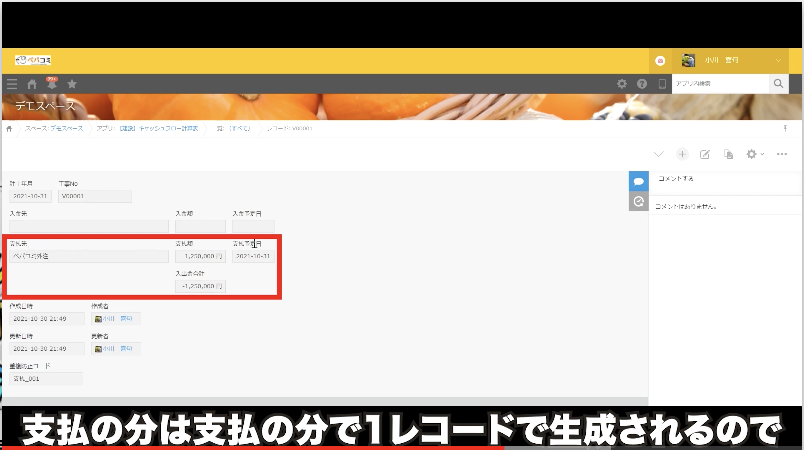Open bookmarks via the star icon
Viewport: 804px width, 450px height.
tap(71, 85)
